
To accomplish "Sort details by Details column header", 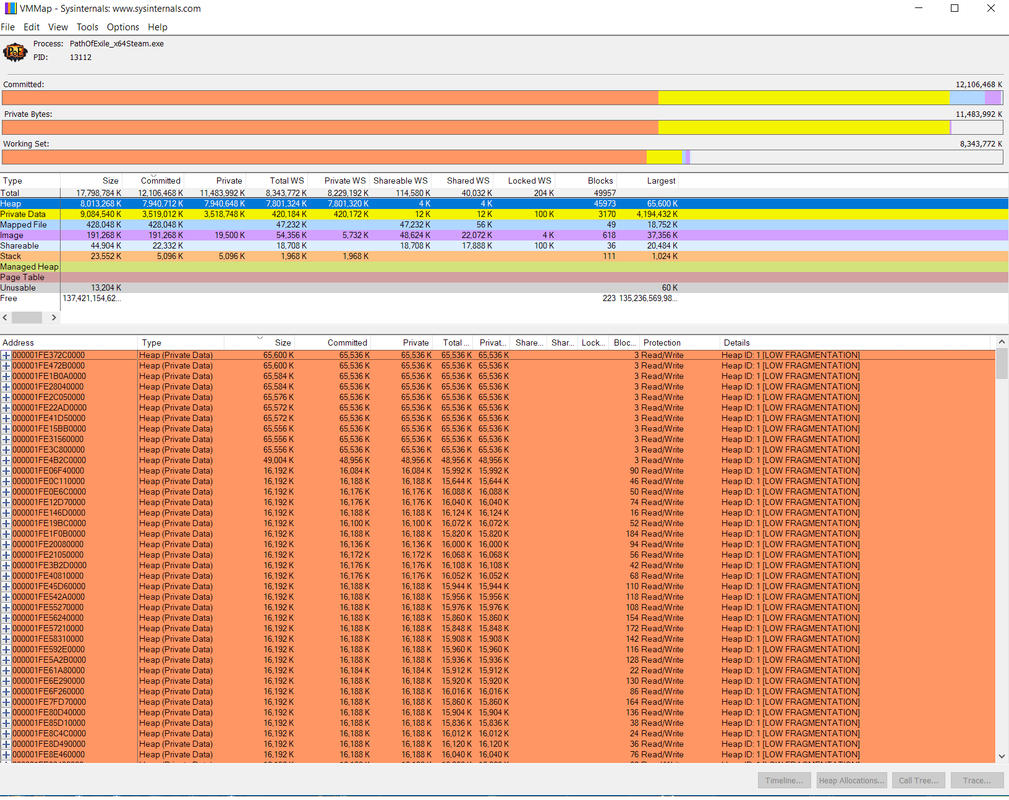I will (x=857, y=343).
